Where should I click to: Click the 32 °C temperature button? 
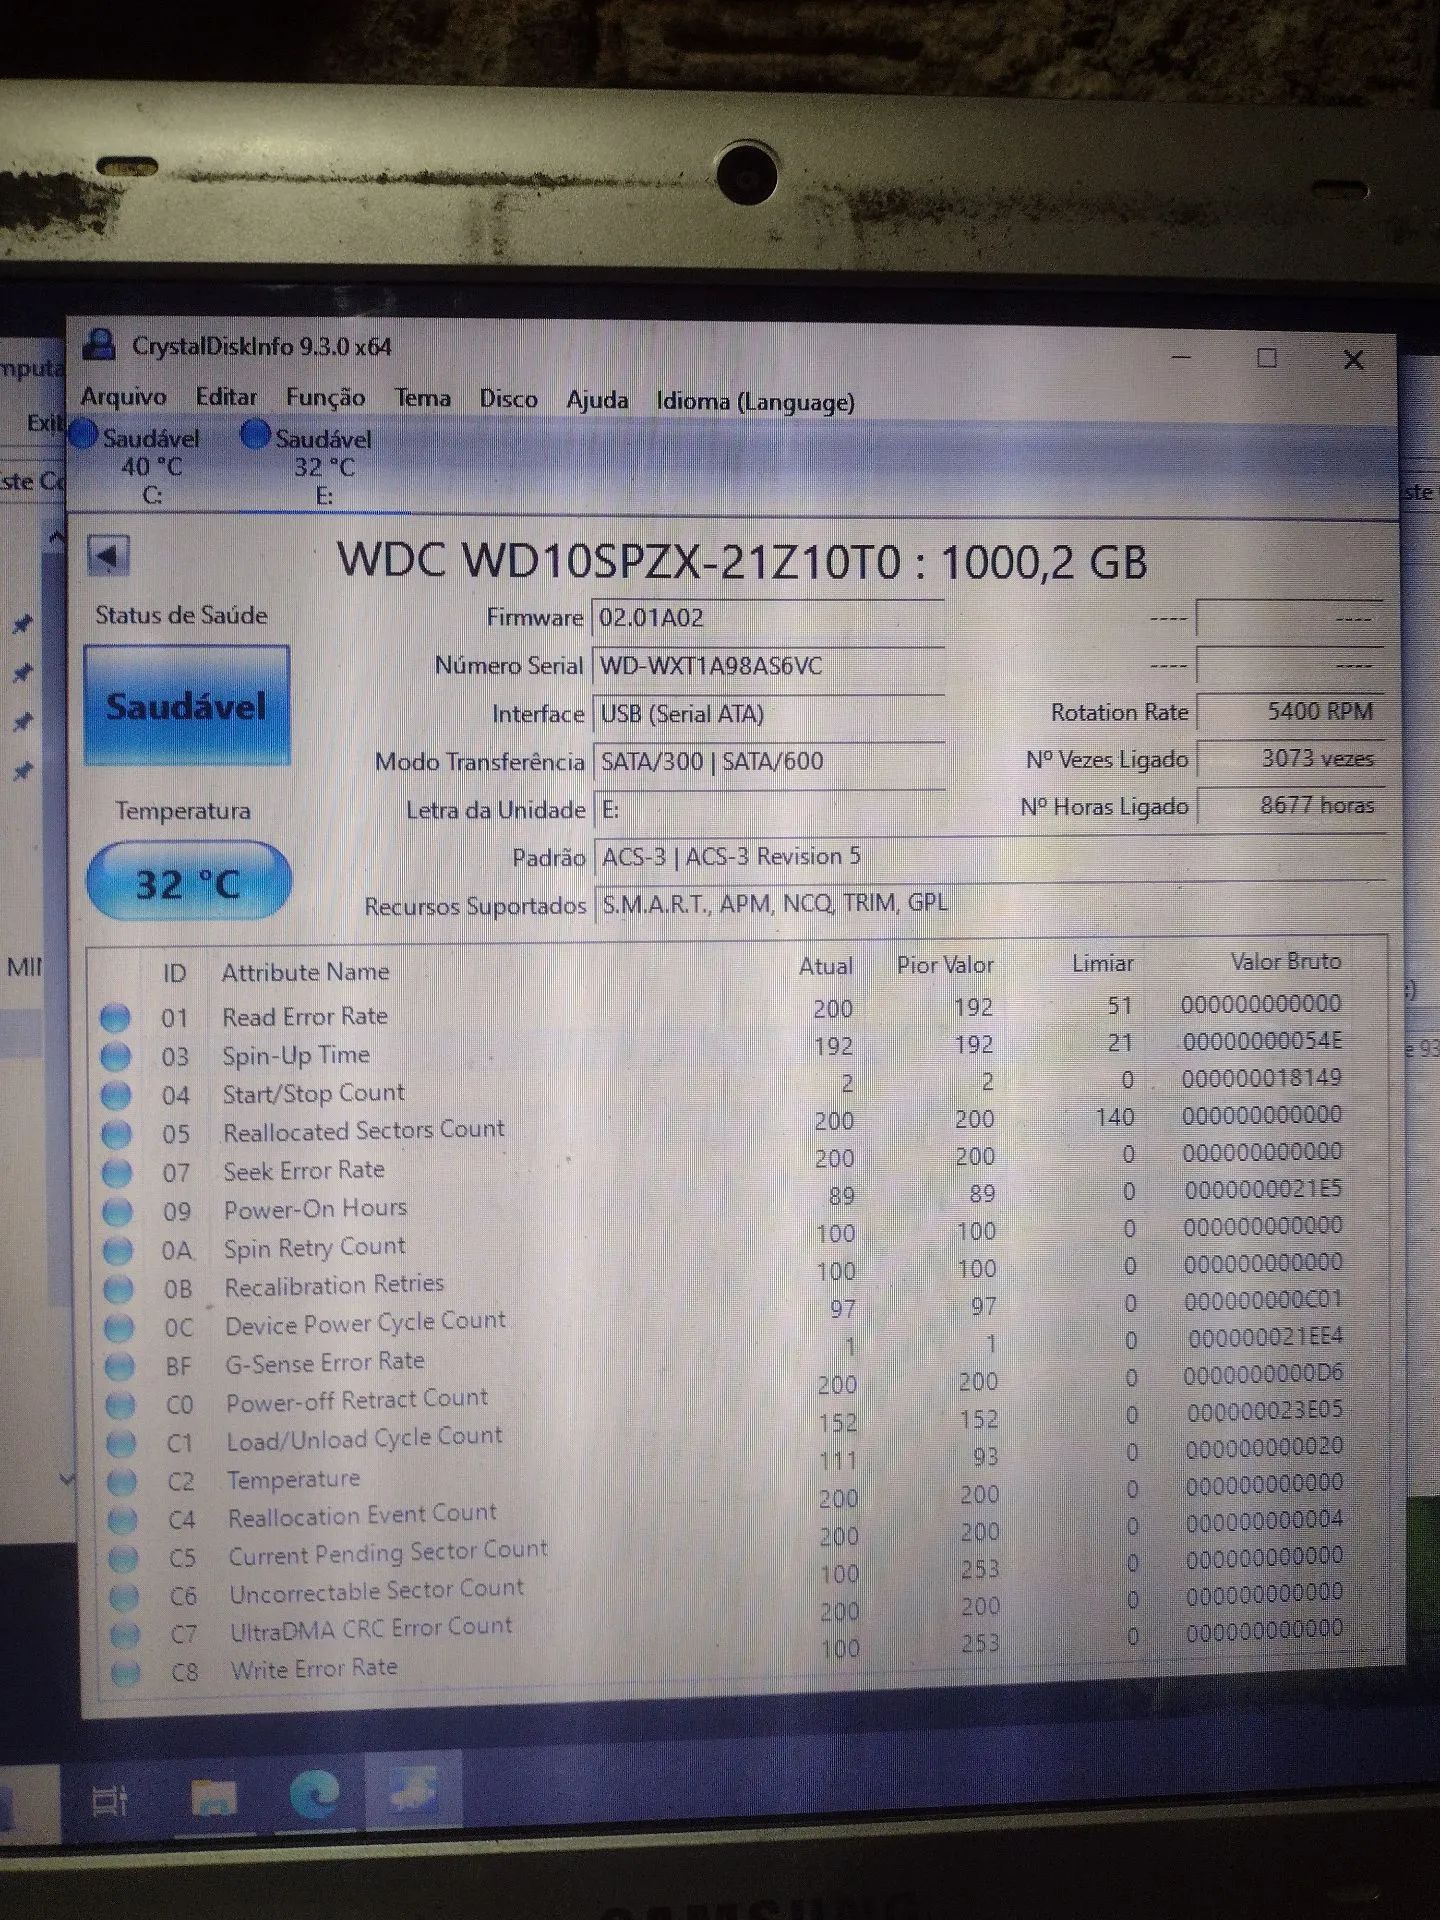188,882
